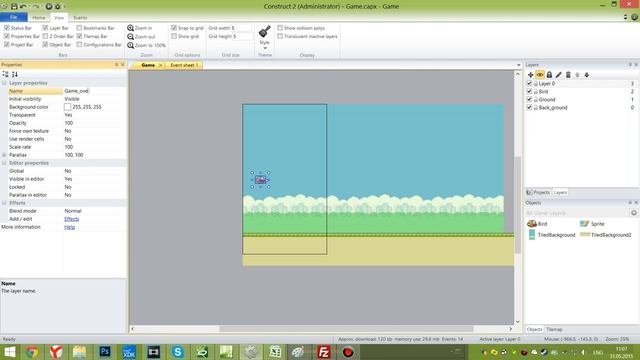Collapse the Layer properties section

(4, 83)
